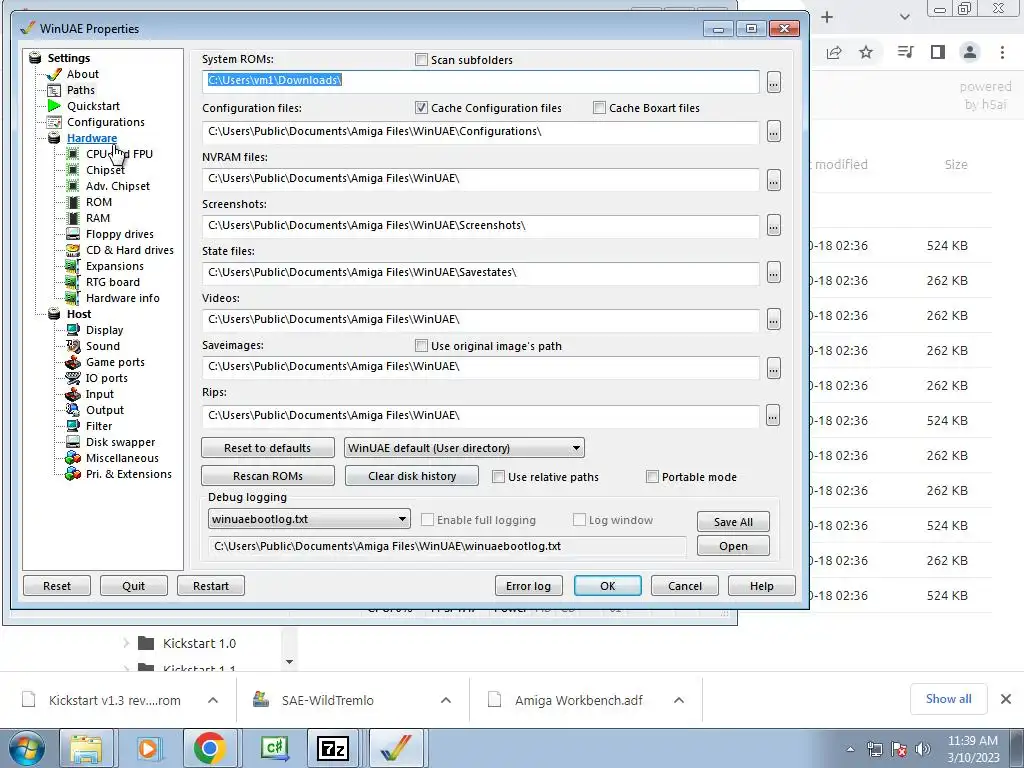Expand the Kickstart 1.0 folder
Screen dimensions: 1024x768
click(x=126, y=643)
